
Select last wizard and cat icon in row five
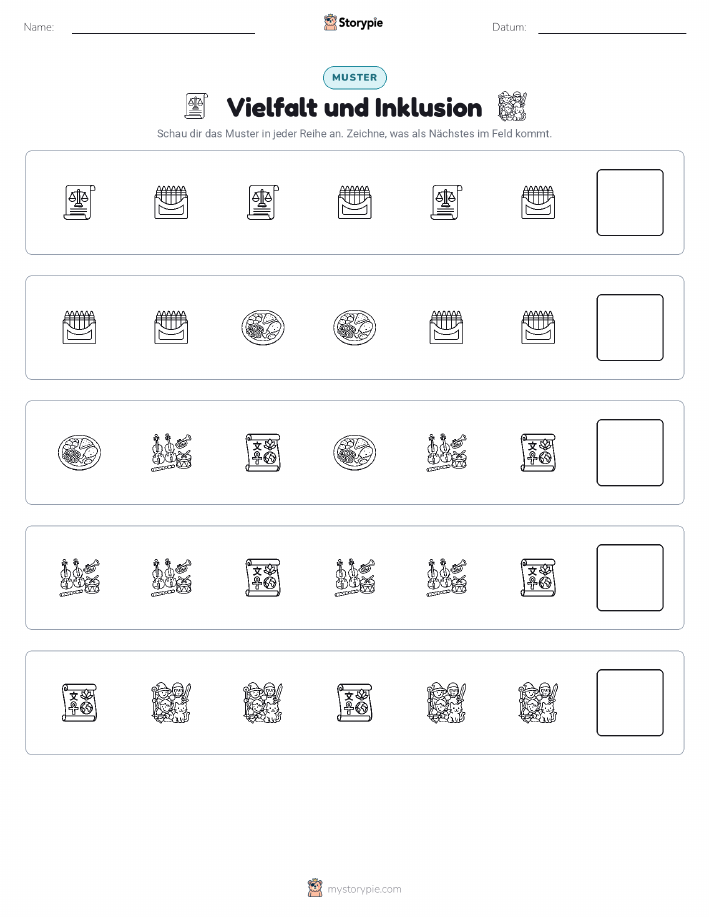tap(538, 702)
